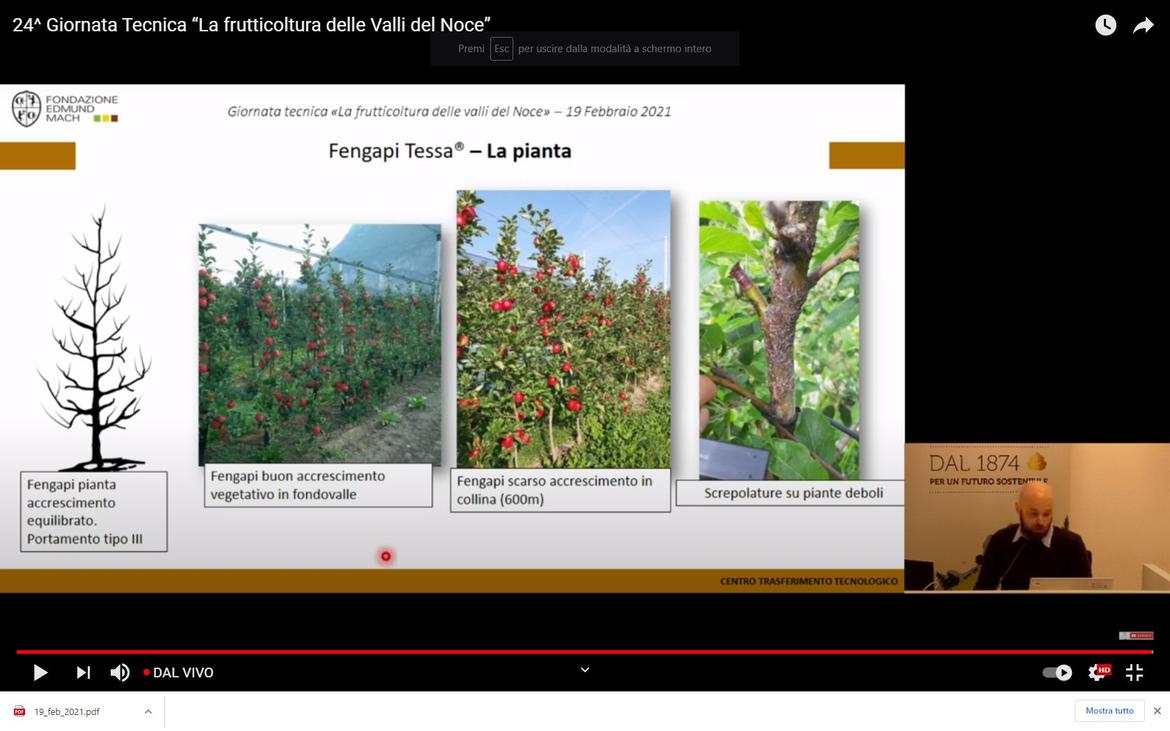This screenshot has height=731, width=1170.
Task: Share the video via arrow icon
Action: click(1143, 26)
